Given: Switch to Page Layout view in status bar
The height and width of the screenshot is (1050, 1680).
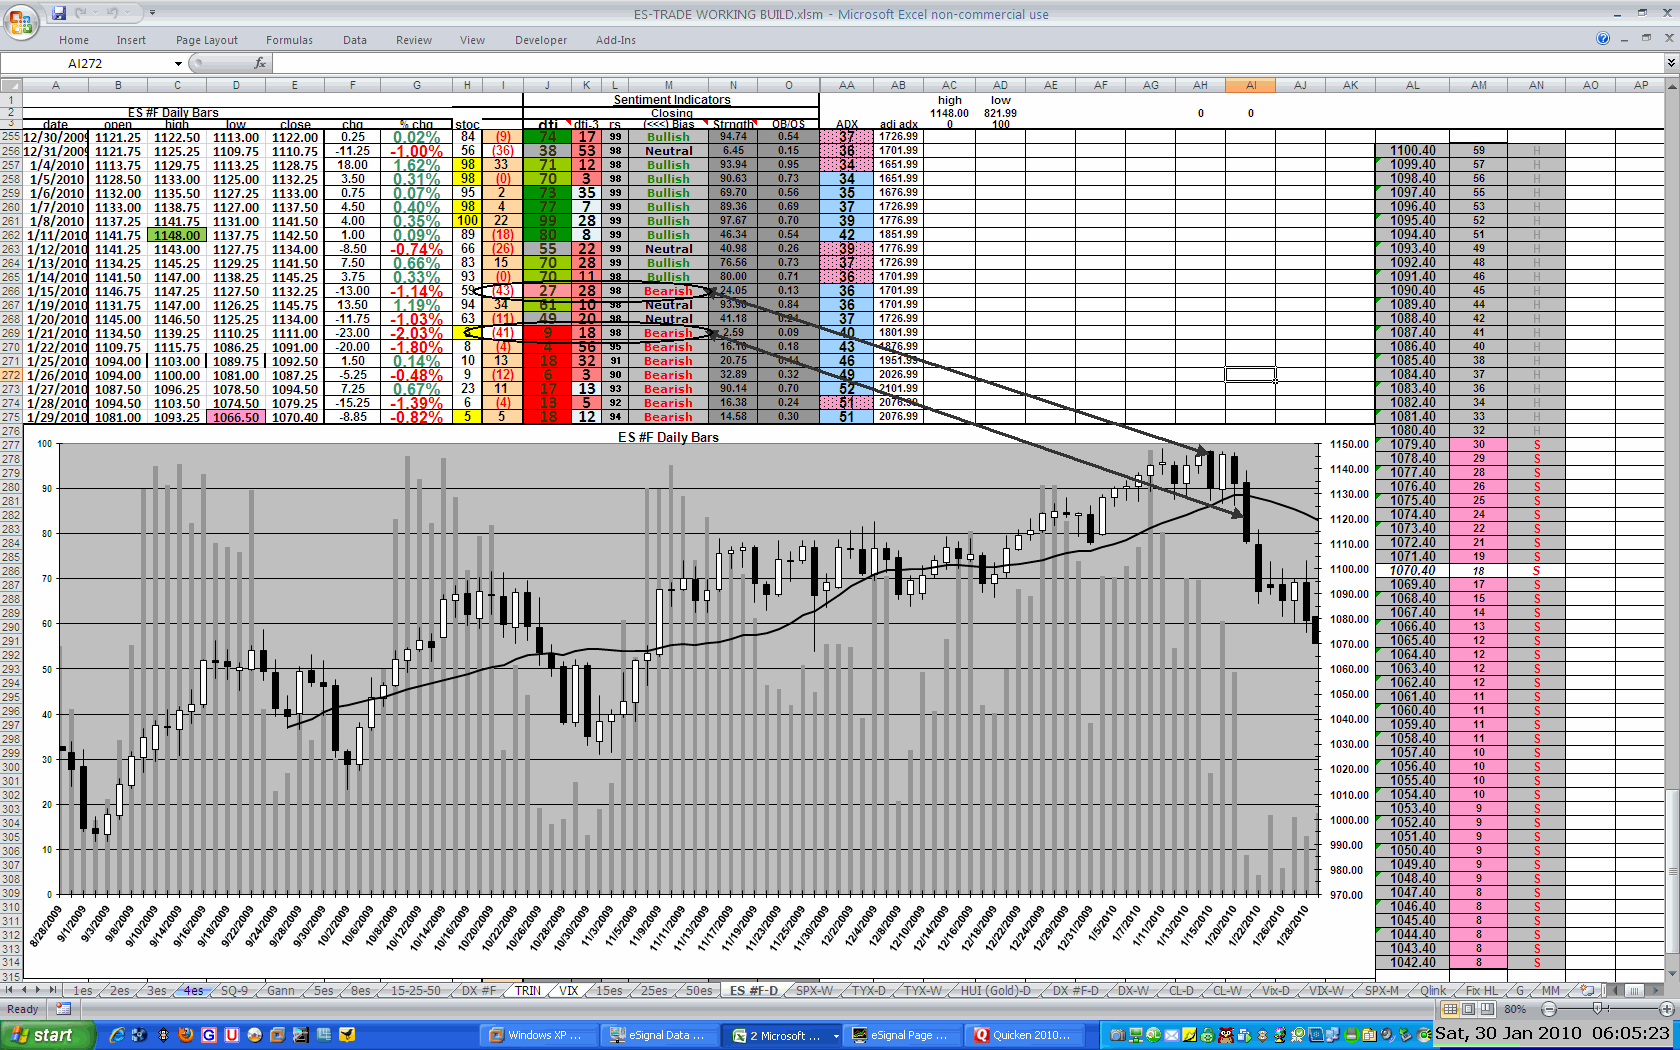Looking at the screenshot, I should tap(1470, 1009).
